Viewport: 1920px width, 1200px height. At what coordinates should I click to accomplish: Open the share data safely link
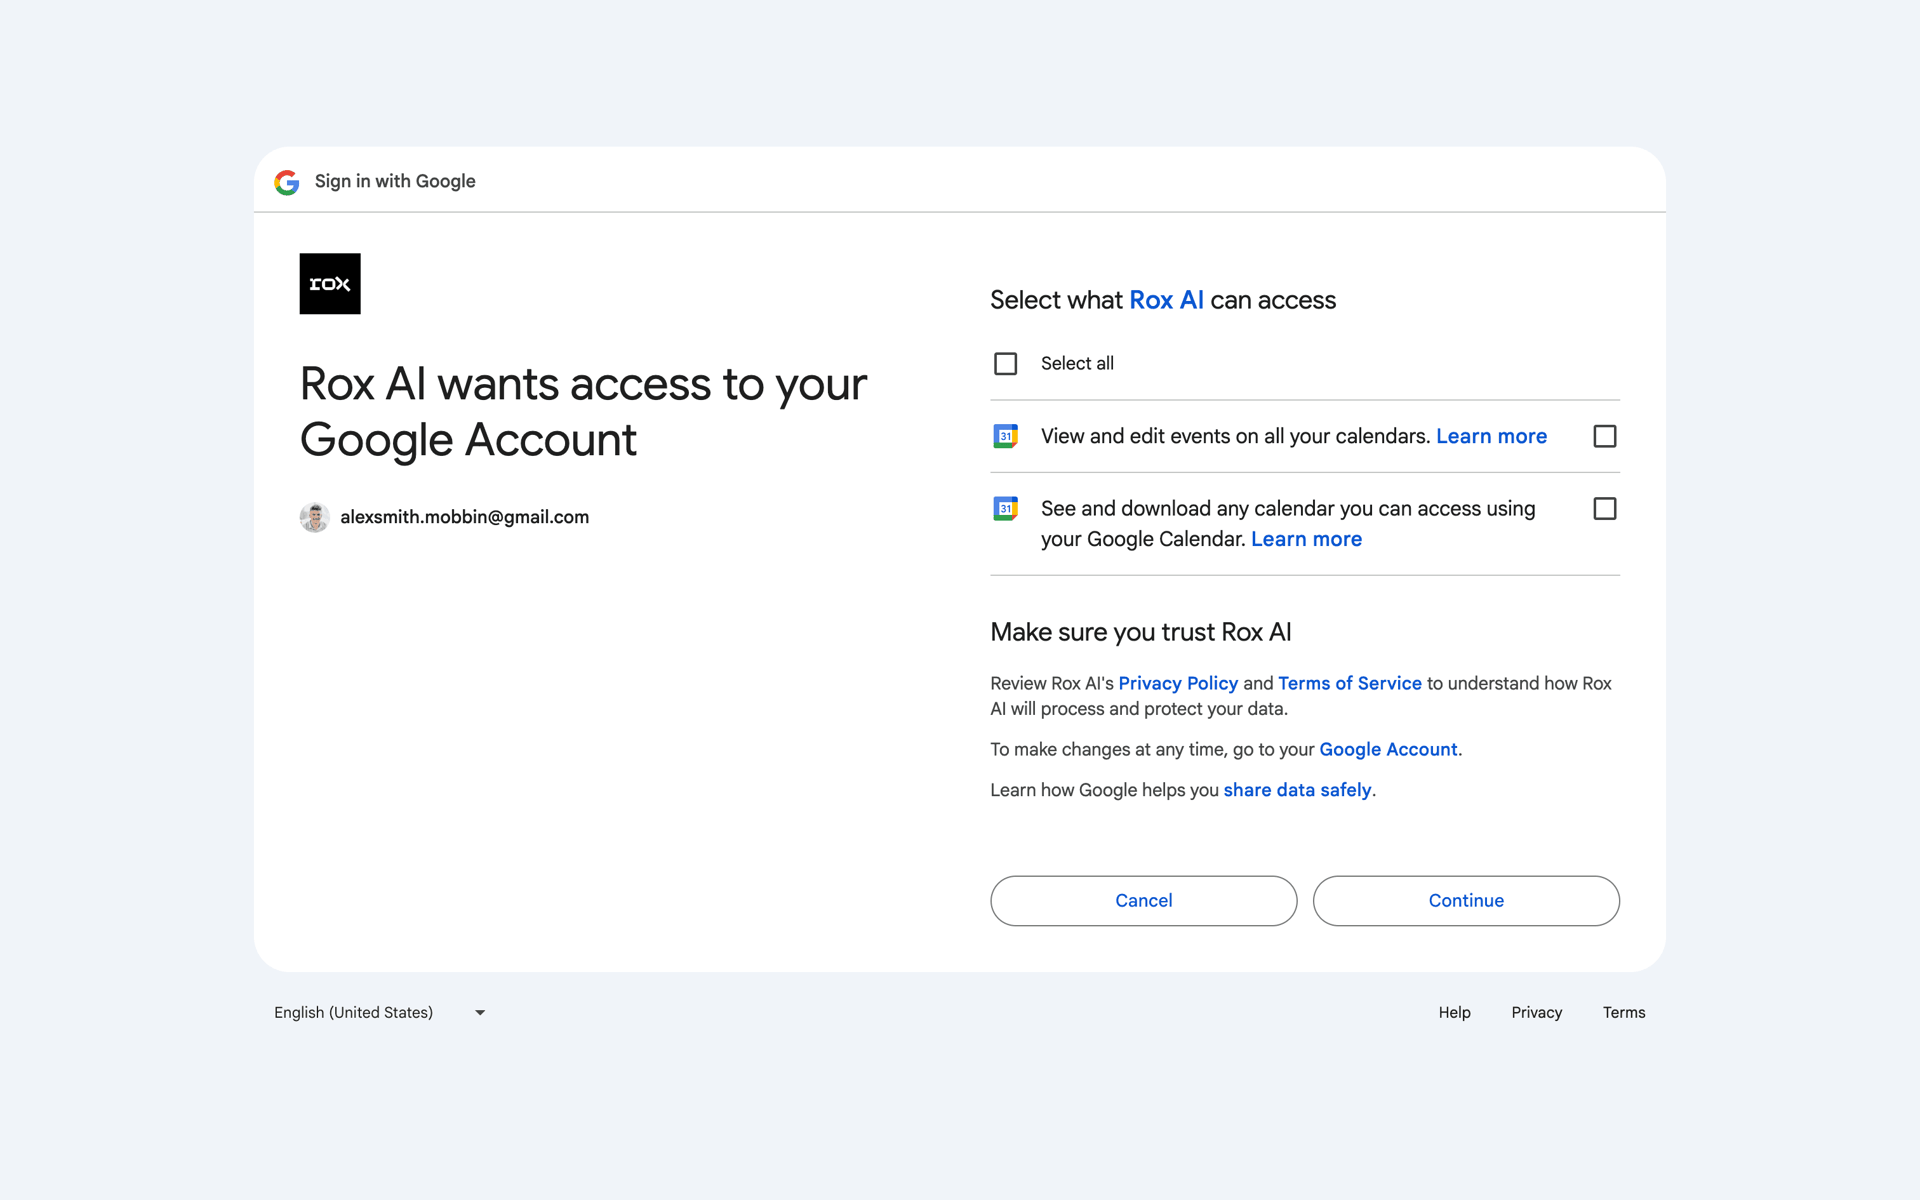1297,790
